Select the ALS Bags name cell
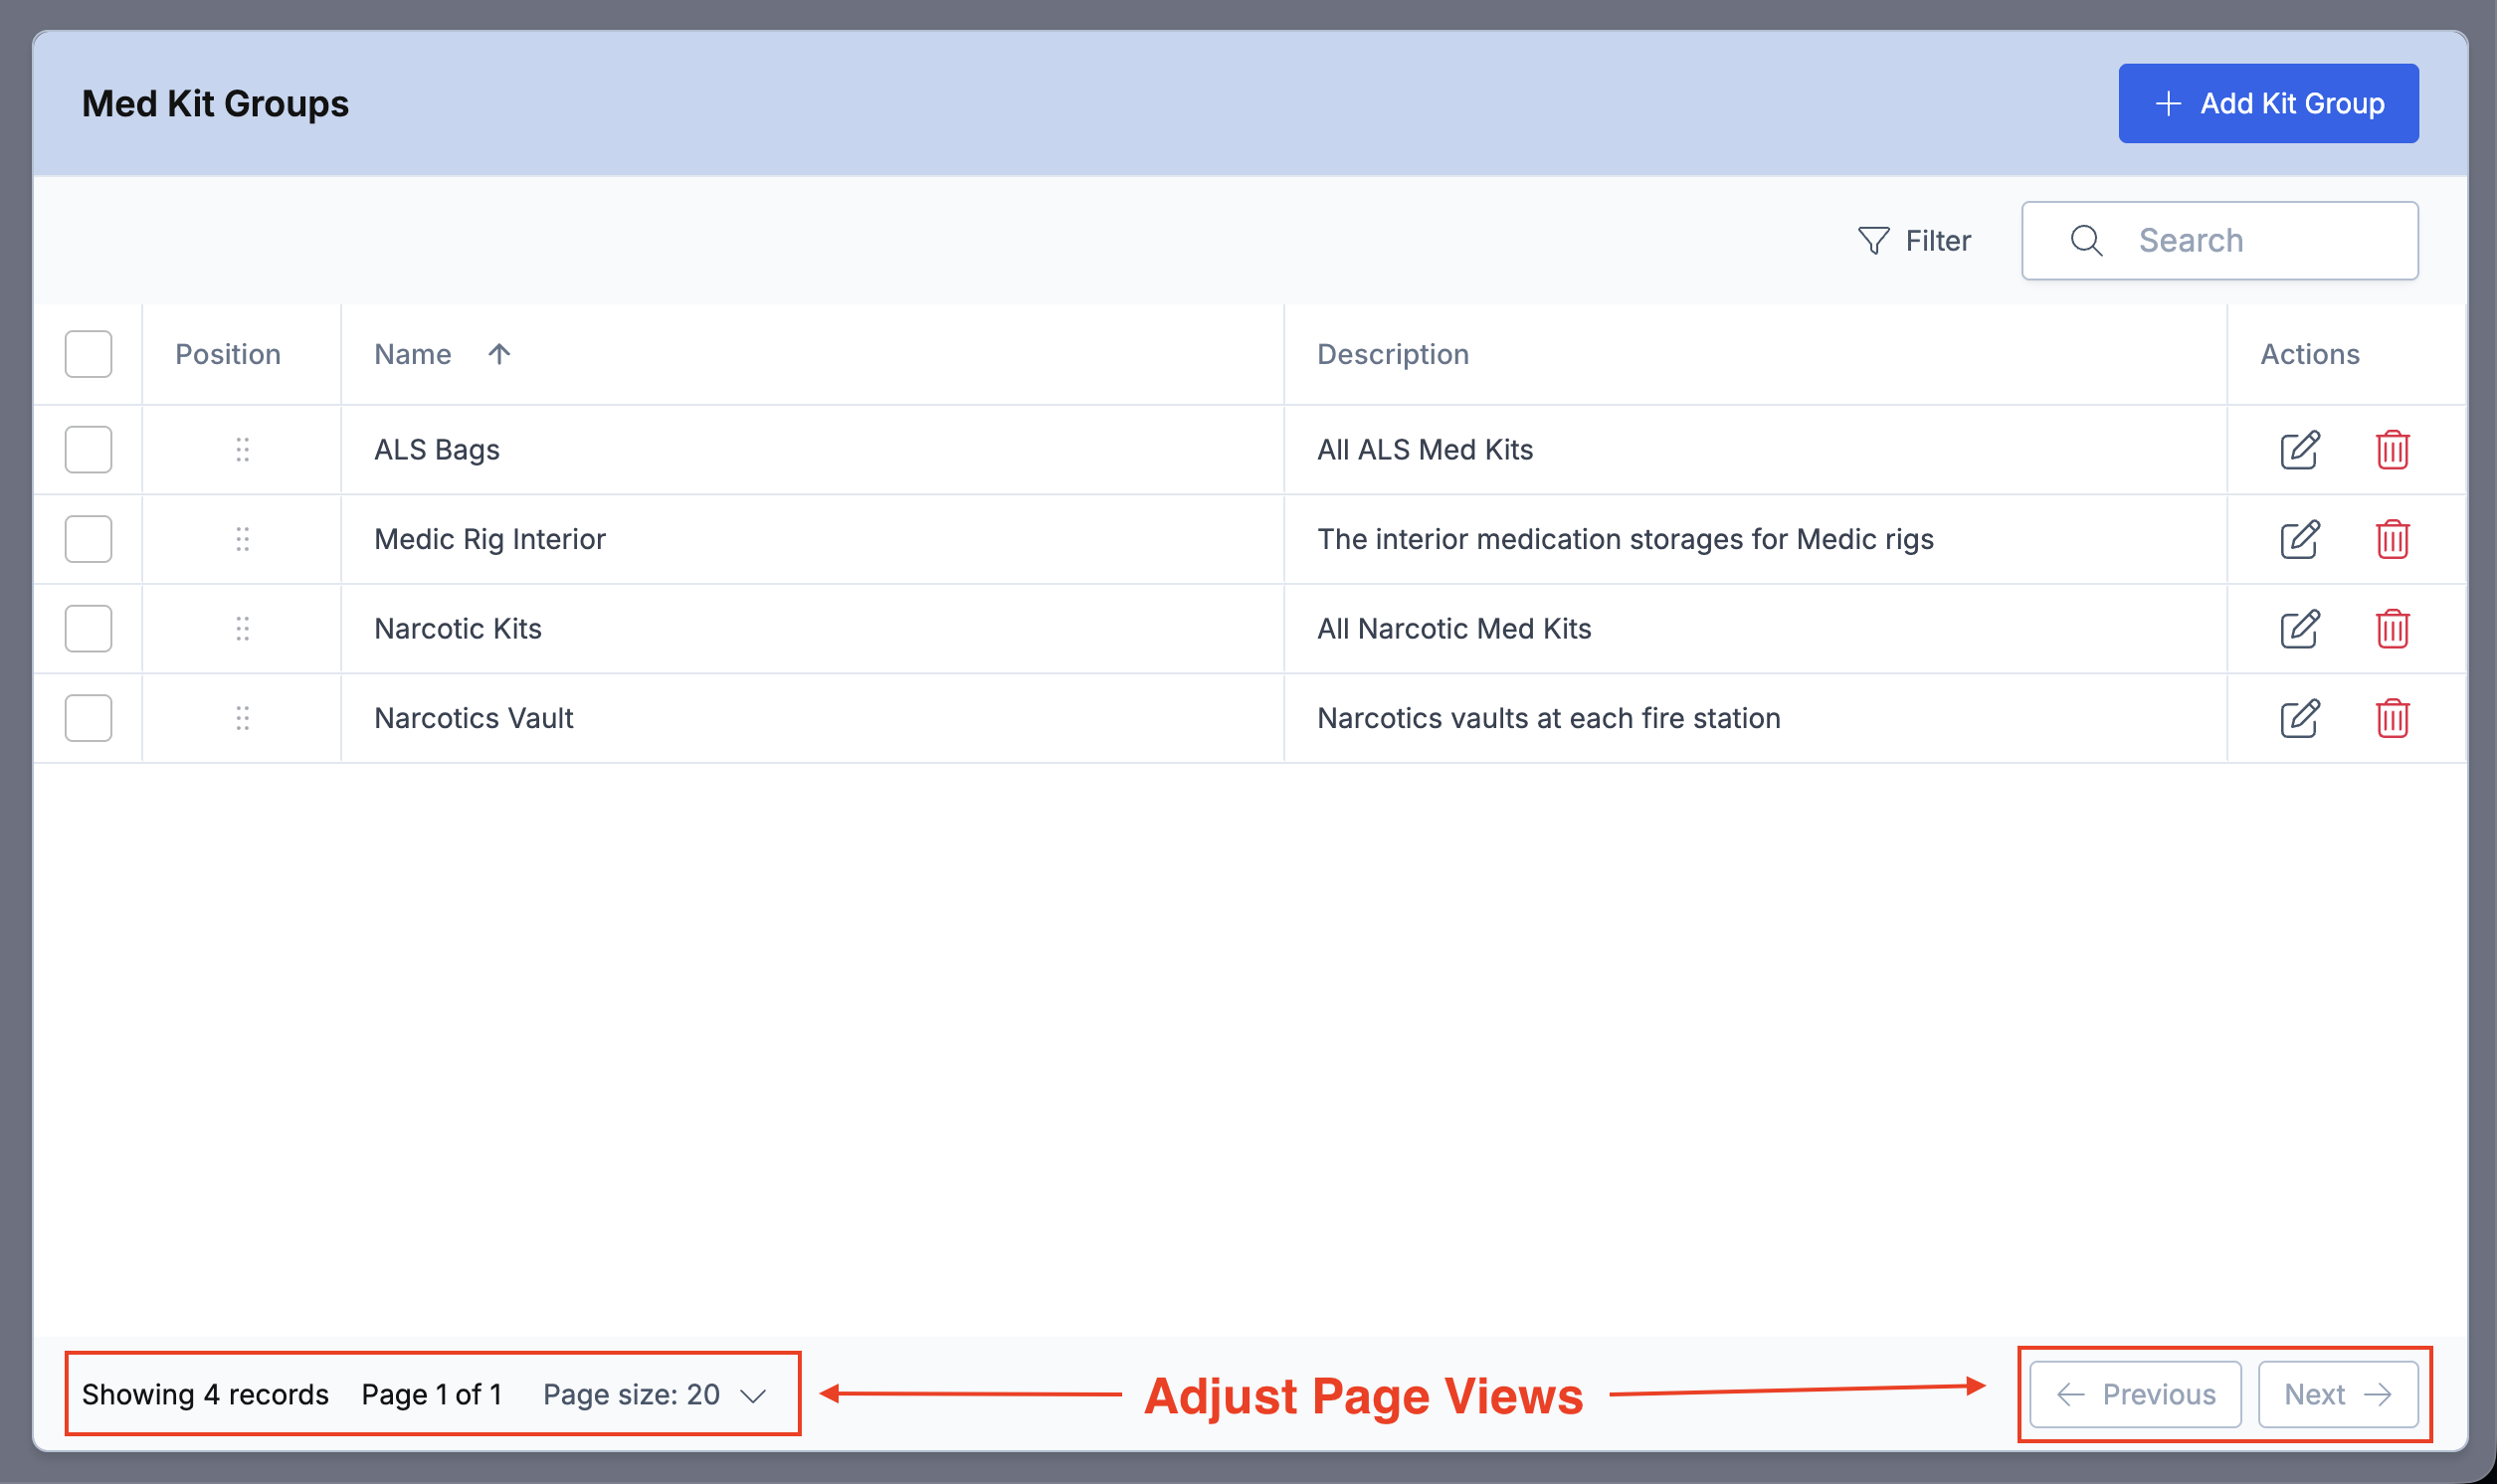This screenshot has width=2497, height=1484. pyautogui.click(x=437, y=450)
